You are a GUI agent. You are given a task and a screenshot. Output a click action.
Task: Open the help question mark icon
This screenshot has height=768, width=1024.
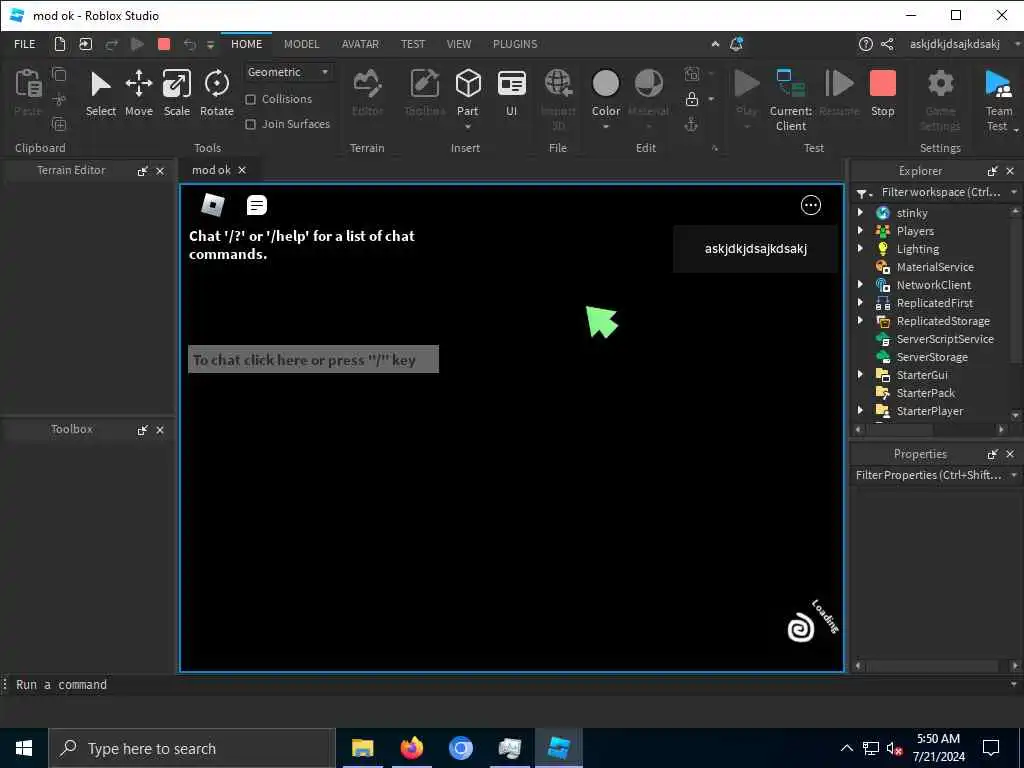click(865, 44)
